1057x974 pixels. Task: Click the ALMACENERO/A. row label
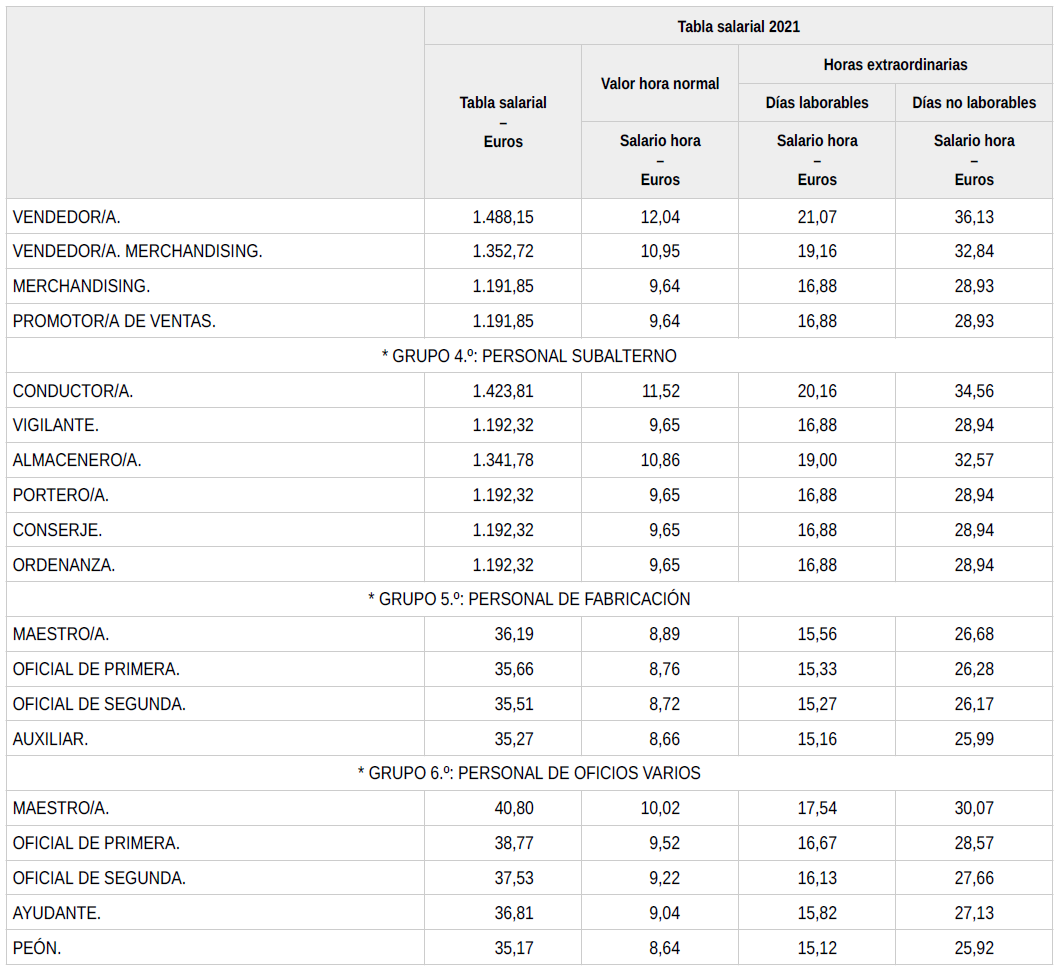(77, 460)
